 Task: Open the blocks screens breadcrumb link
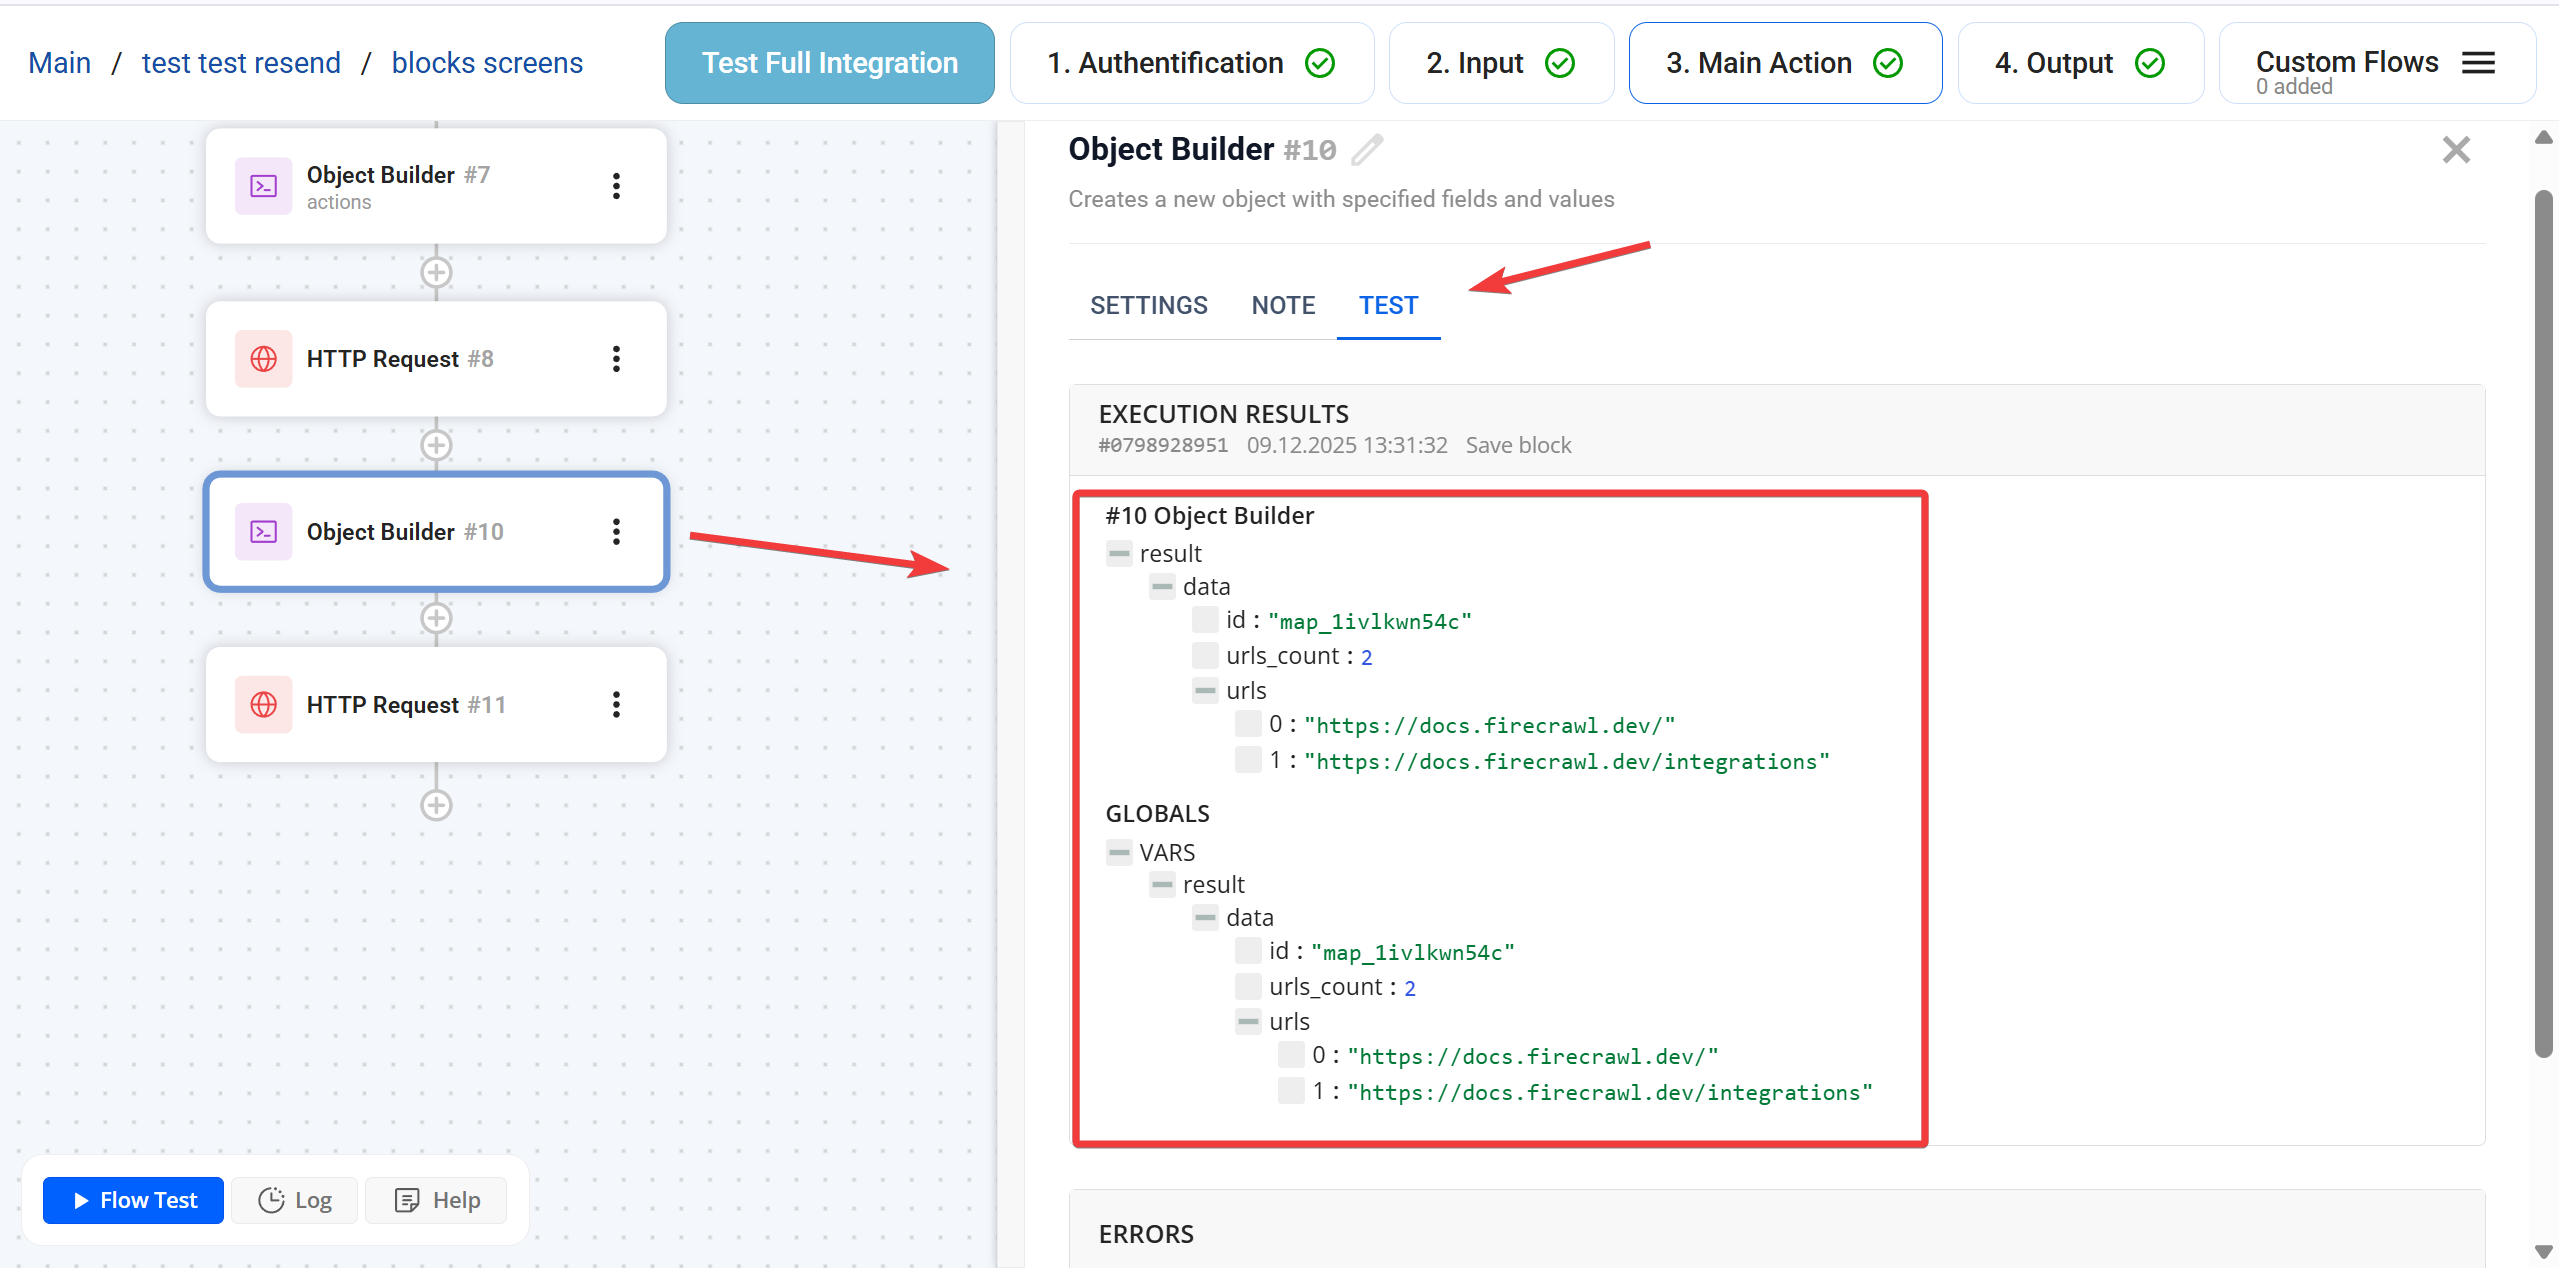tap(487, 63)
